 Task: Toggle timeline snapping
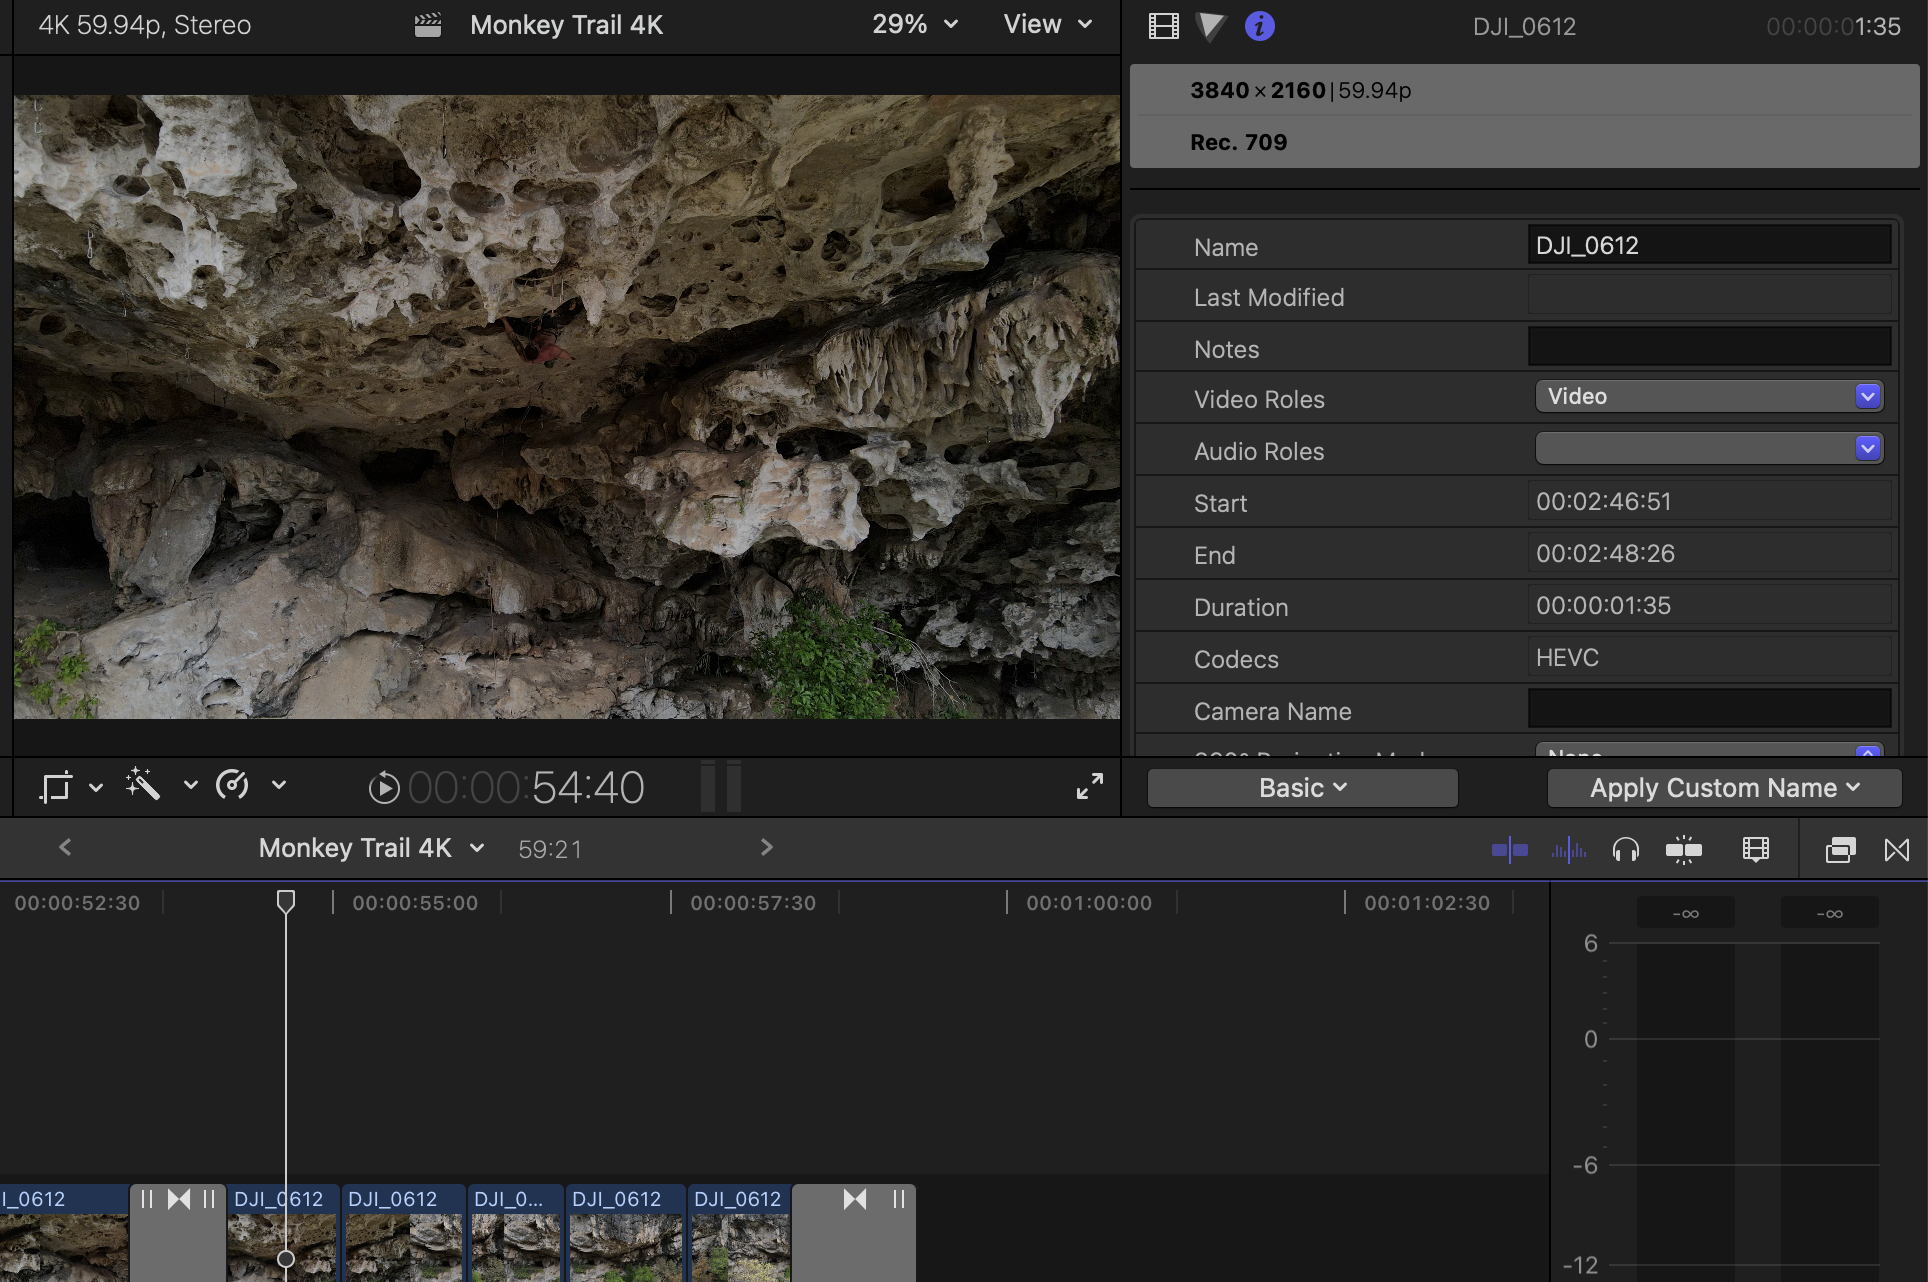pyautogui.click(x=1684, y=850)
